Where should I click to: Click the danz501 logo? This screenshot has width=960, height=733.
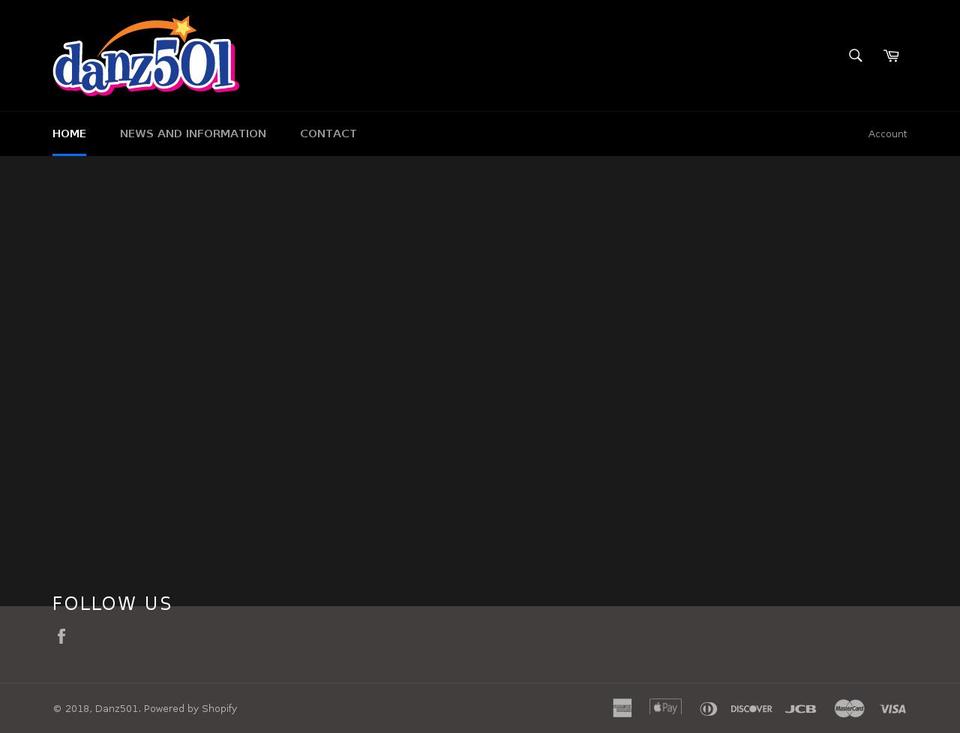(146, 56)
